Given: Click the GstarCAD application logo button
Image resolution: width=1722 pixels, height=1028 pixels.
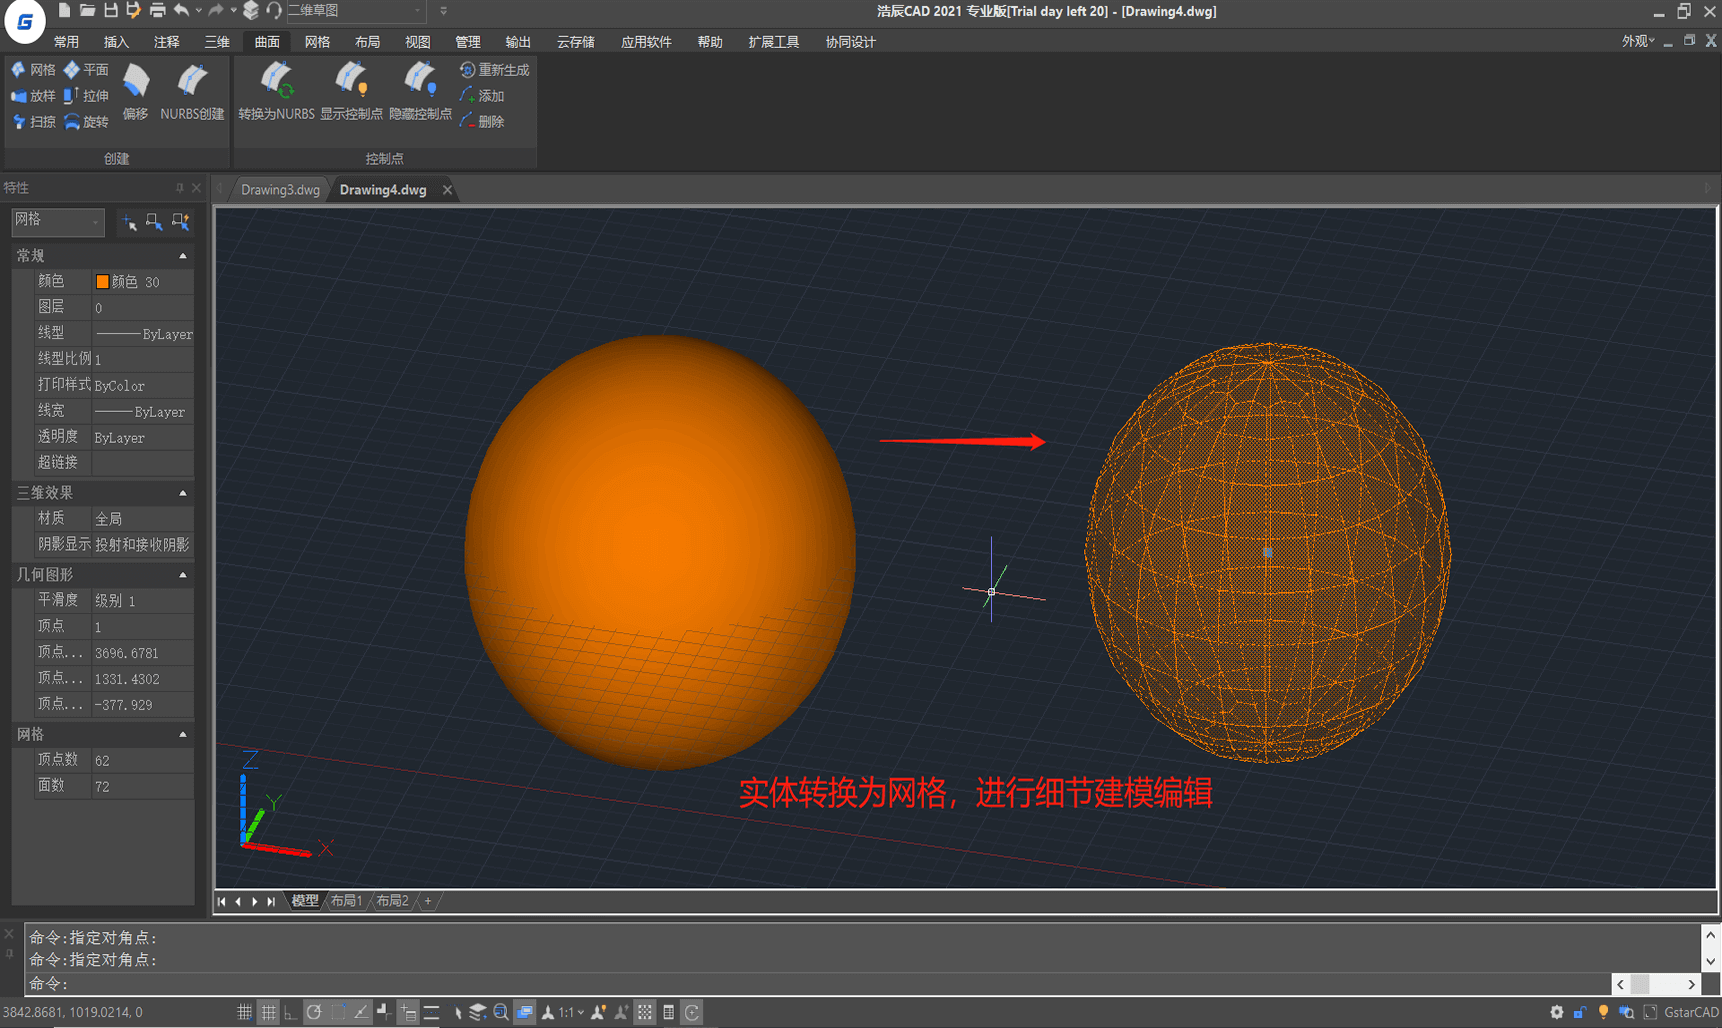Looking at the screenshot, I should tap(25, 21).
